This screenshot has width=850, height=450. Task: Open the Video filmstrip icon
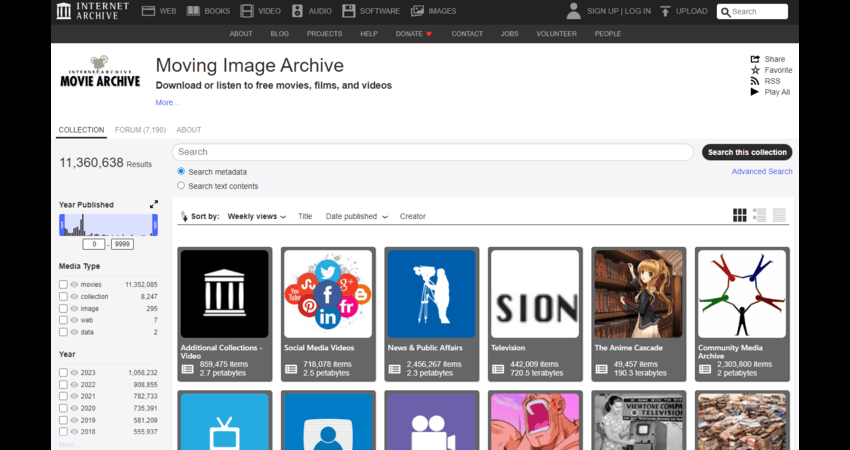tap(247, 11)
